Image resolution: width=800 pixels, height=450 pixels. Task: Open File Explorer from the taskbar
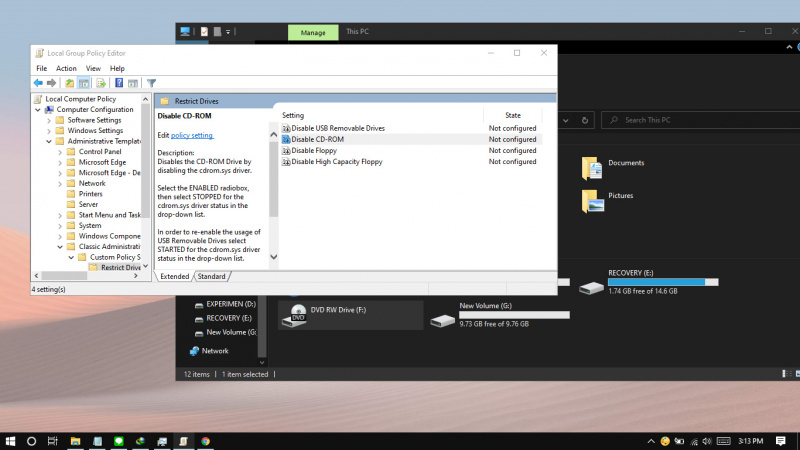pos(75,441)
